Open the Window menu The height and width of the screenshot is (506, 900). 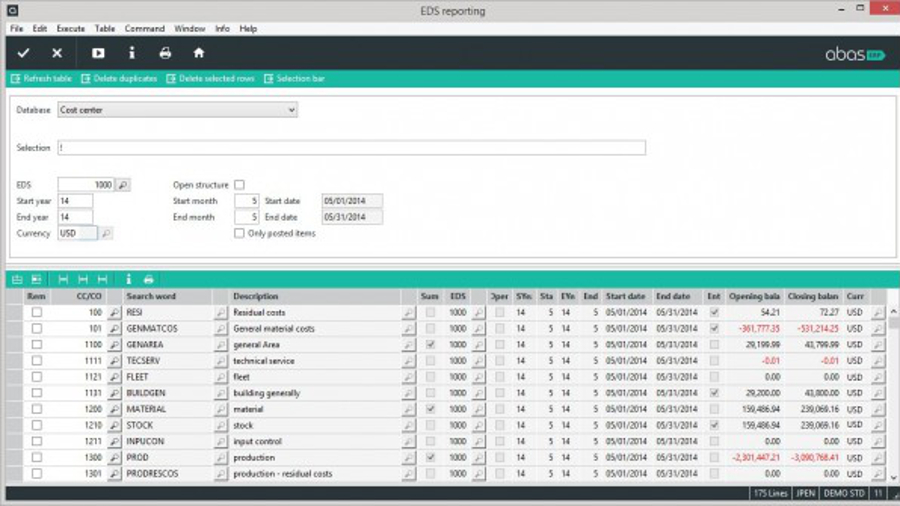pyautogui.click(x=189, y=29)
